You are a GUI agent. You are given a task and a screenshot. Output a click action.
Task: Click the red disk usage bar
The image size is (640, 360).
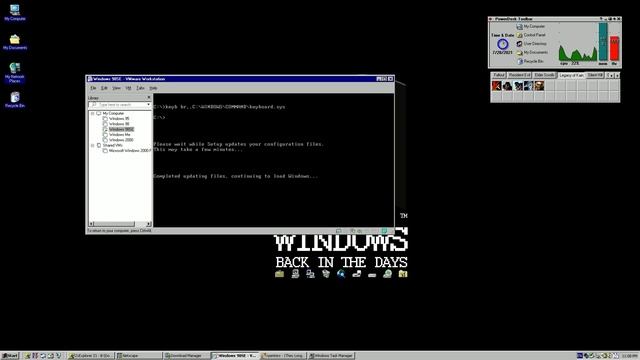(614, 49)
